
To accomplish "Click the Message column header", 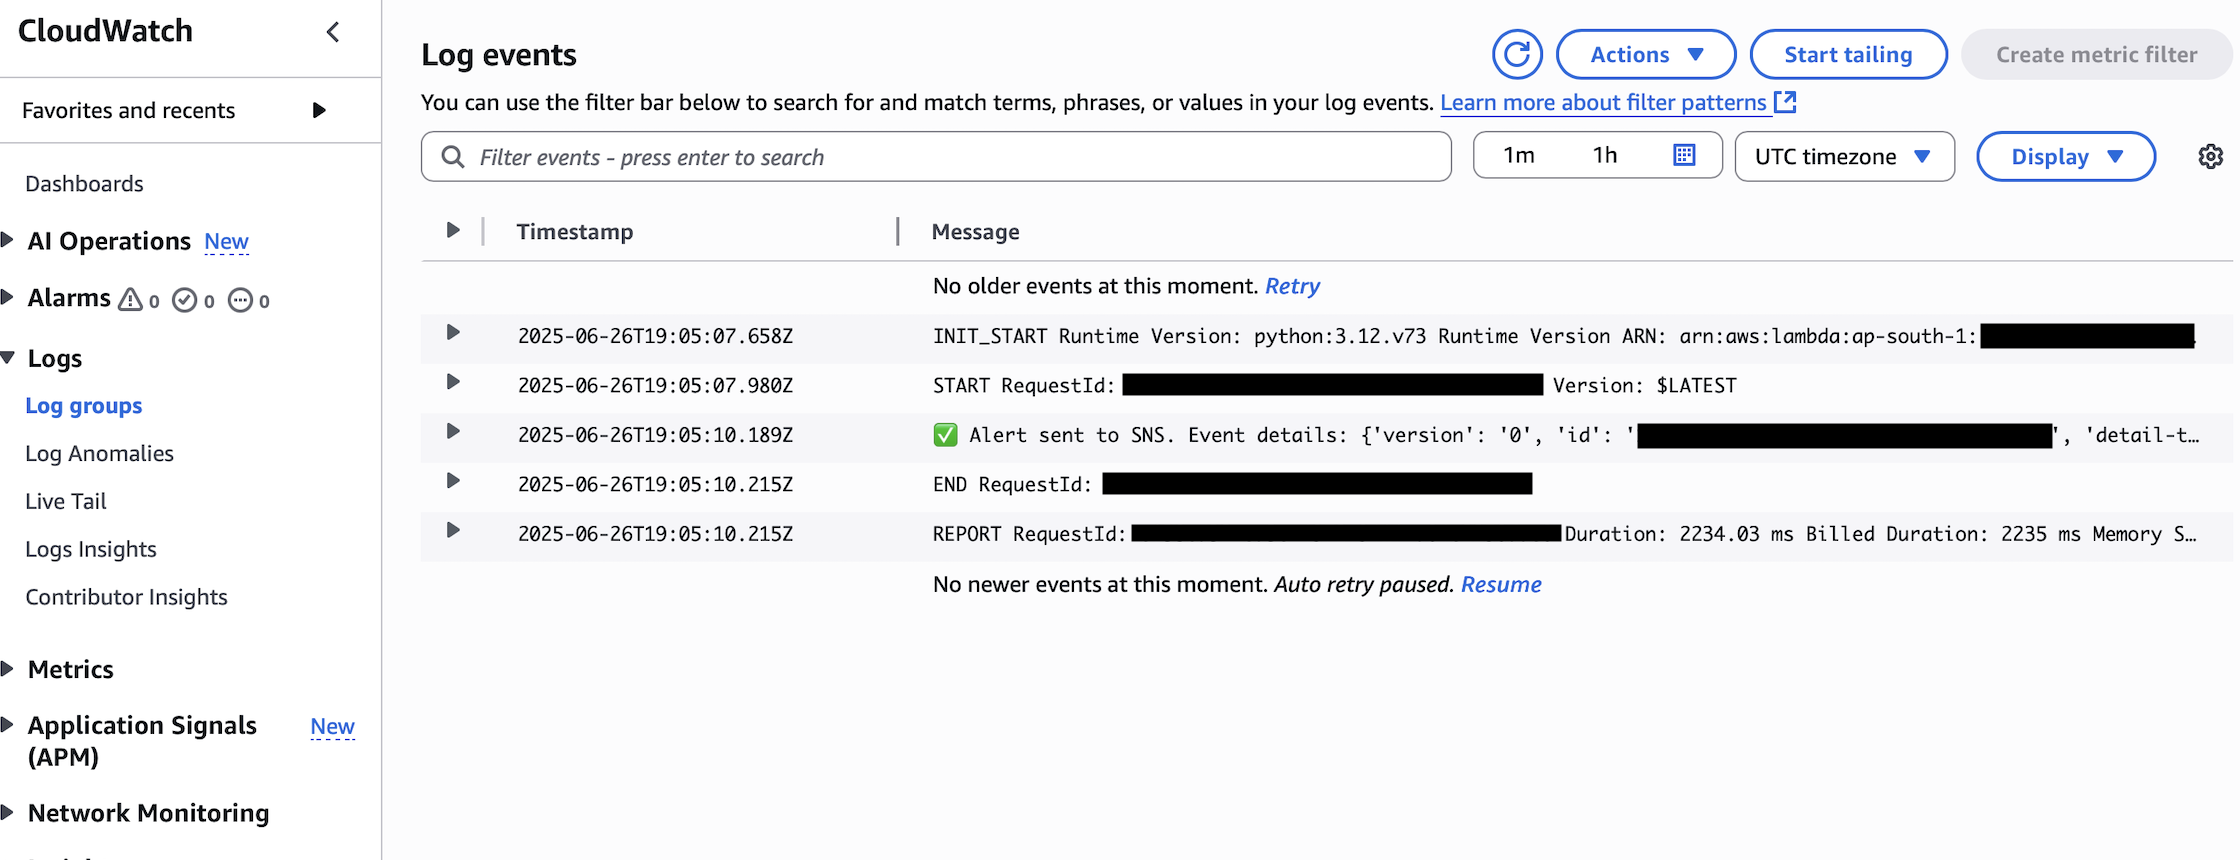I will (975, 232).
